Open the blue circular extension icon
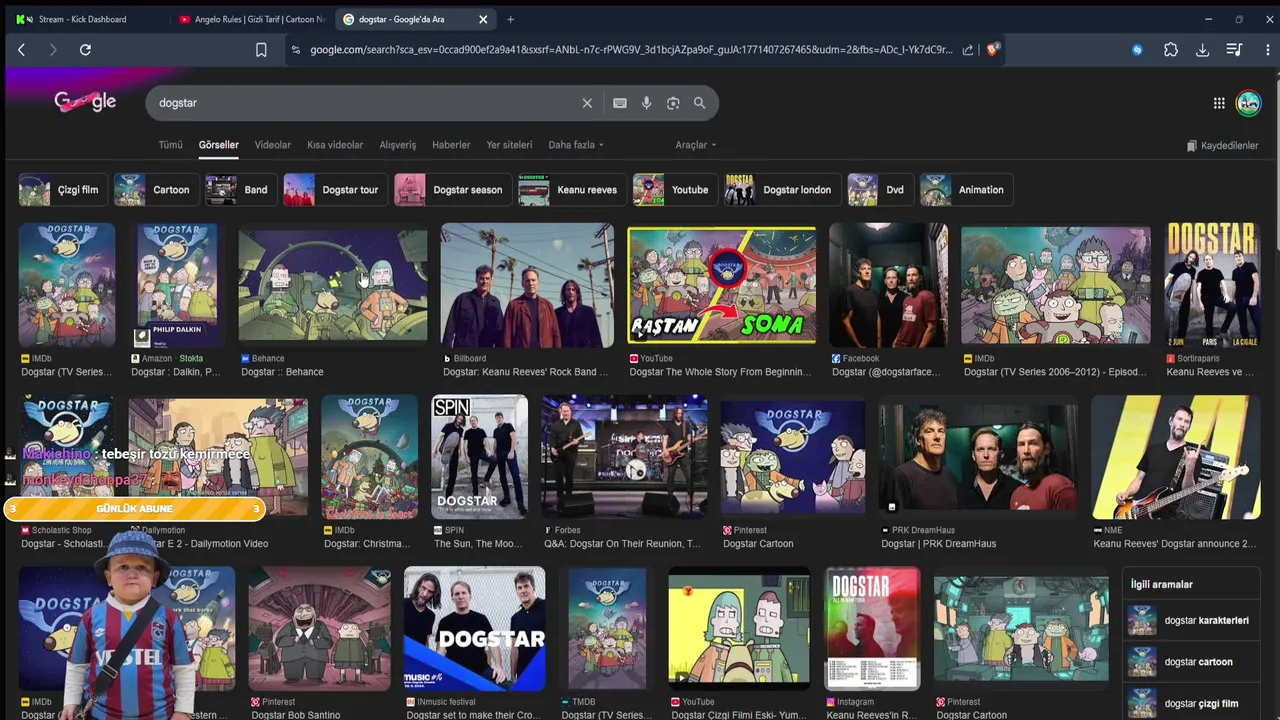Screen dimensions: 1280x720 (1137, 50)
